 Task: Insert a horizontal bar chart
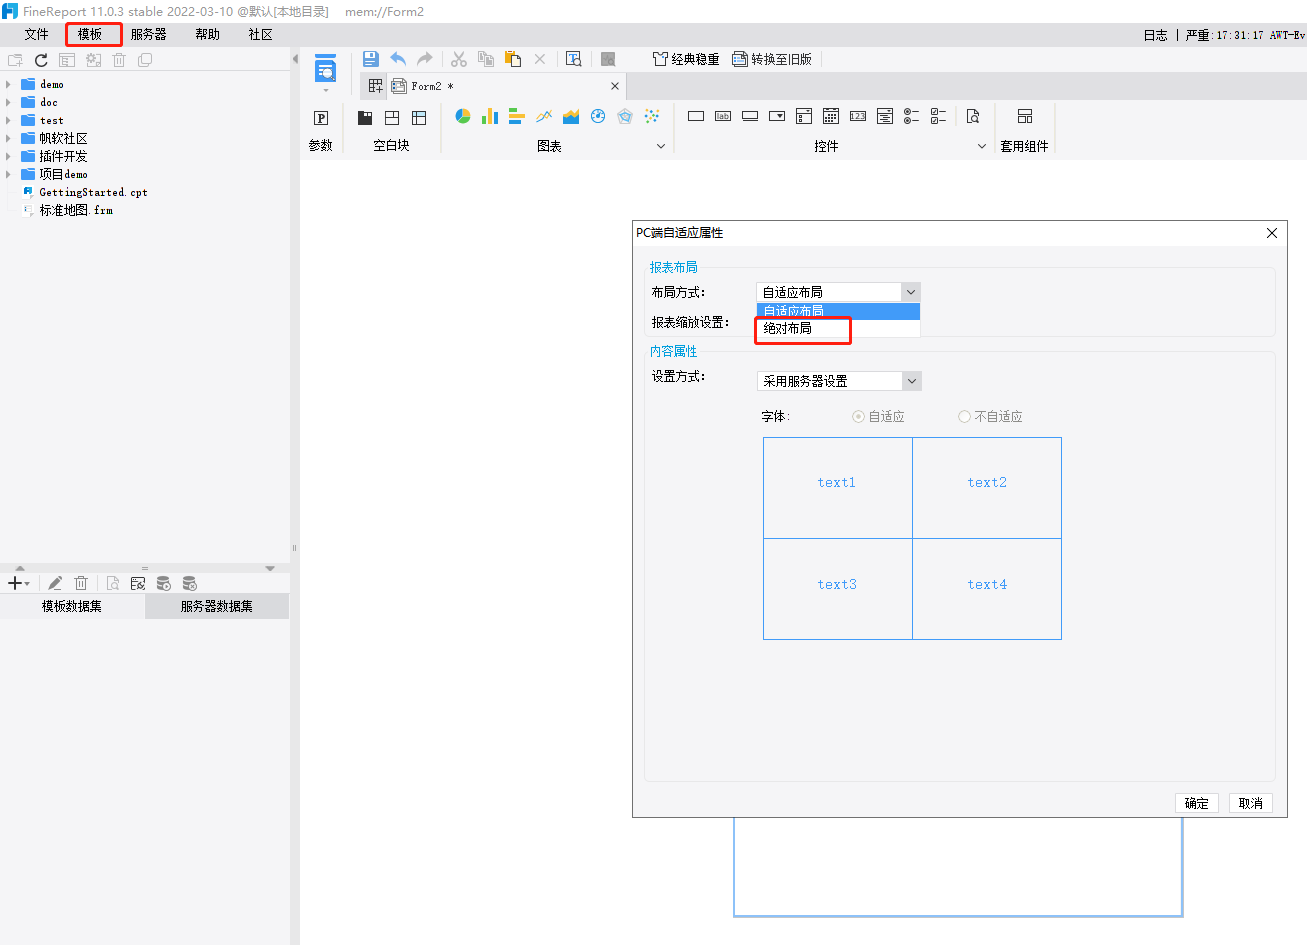tap(517, 116)
